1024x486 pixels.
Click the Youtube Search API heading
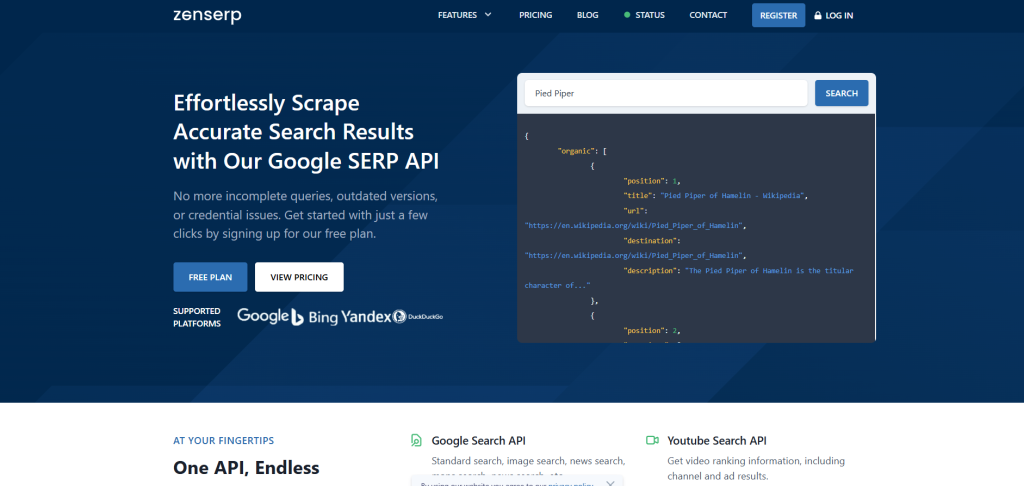tap(716, 440)
